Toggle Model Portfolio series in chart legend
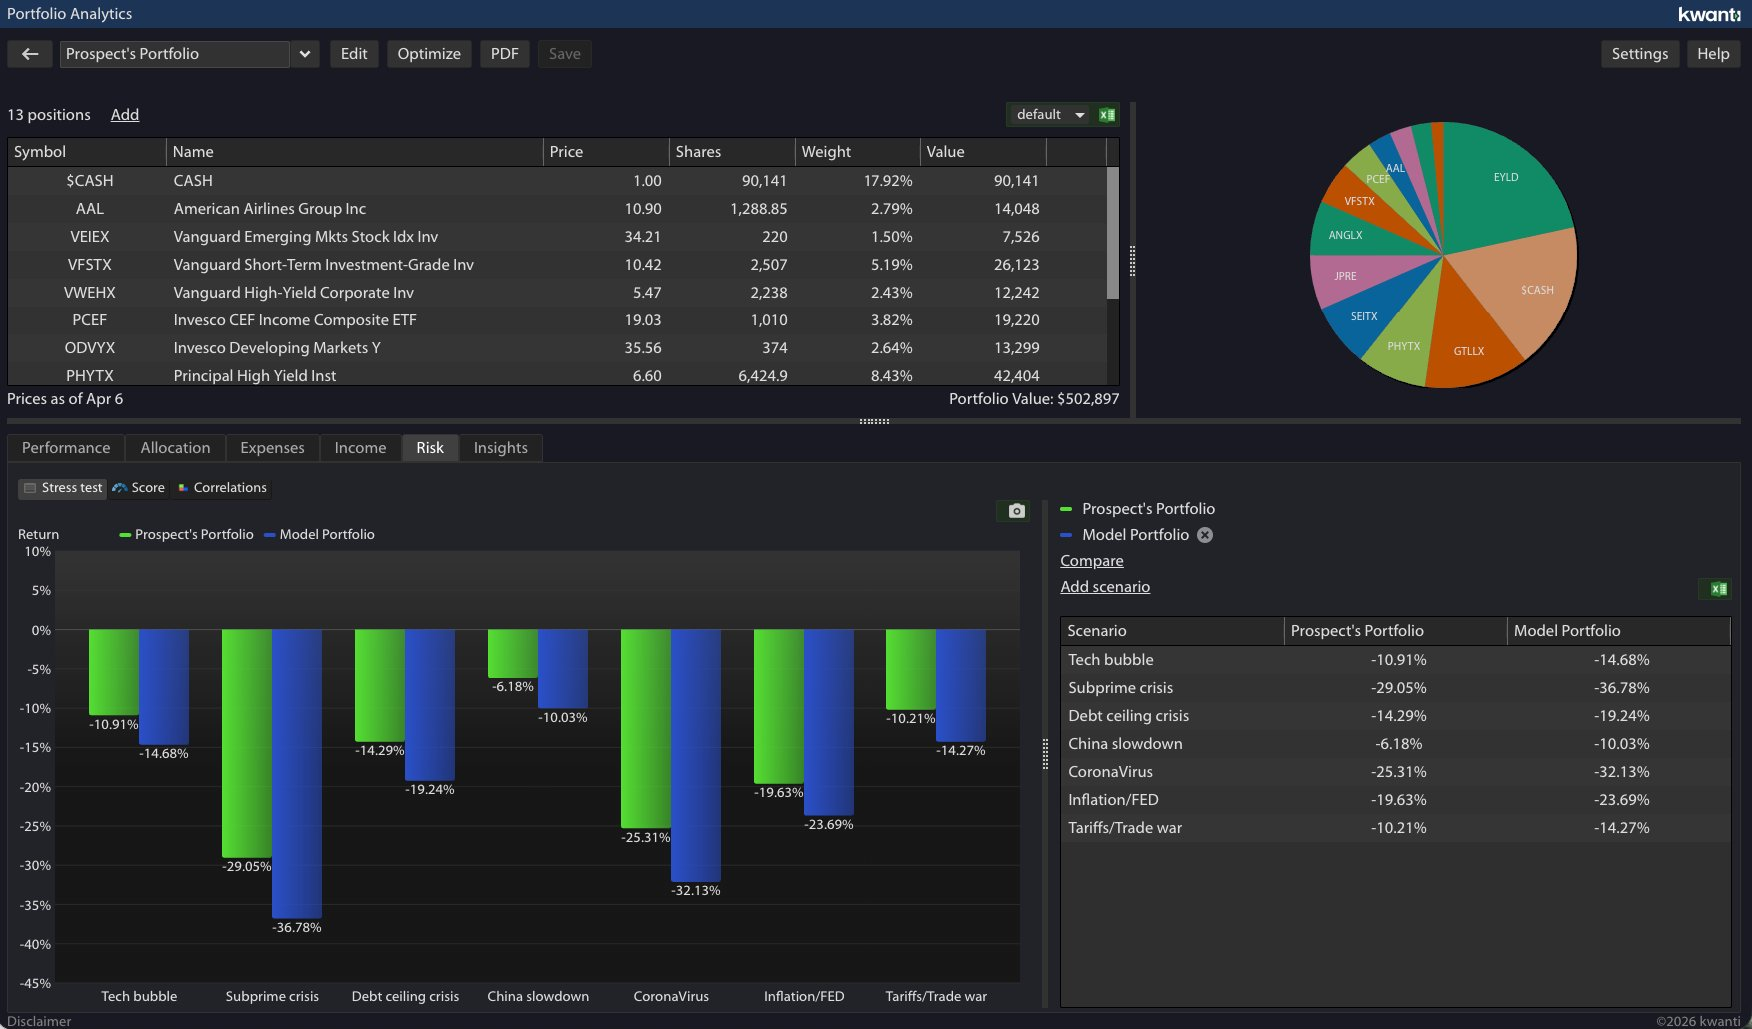The width and height of the screenshot is (1752, 1029). (319, 535)
